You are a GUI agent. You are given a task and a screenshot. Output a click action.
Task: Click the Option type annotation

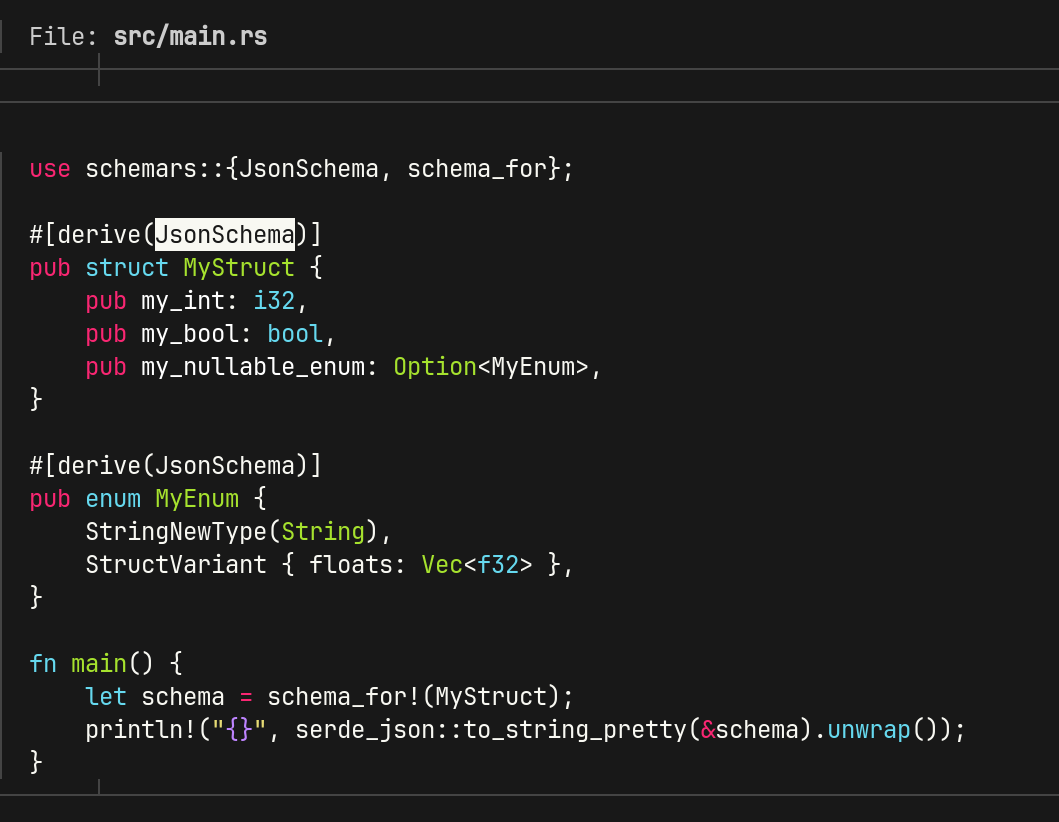pyautogui.click(x=435, y=366)
